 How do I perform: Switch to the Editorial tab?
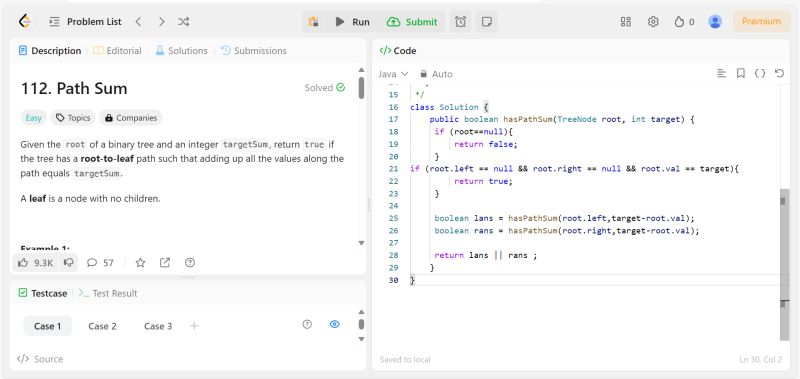coord(117,50)
